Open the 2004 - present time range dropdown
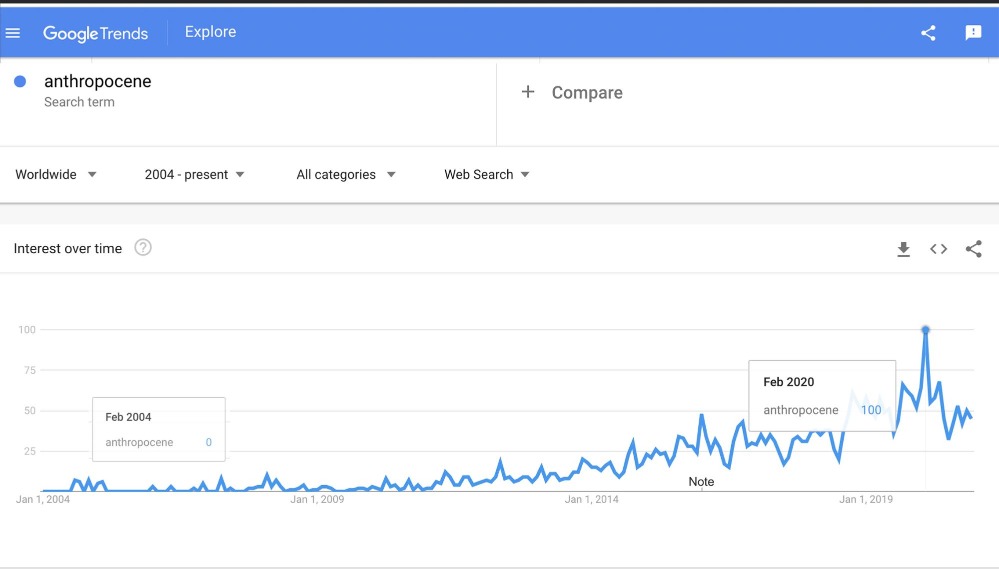 pyautogui.click(x=194, y=174)
